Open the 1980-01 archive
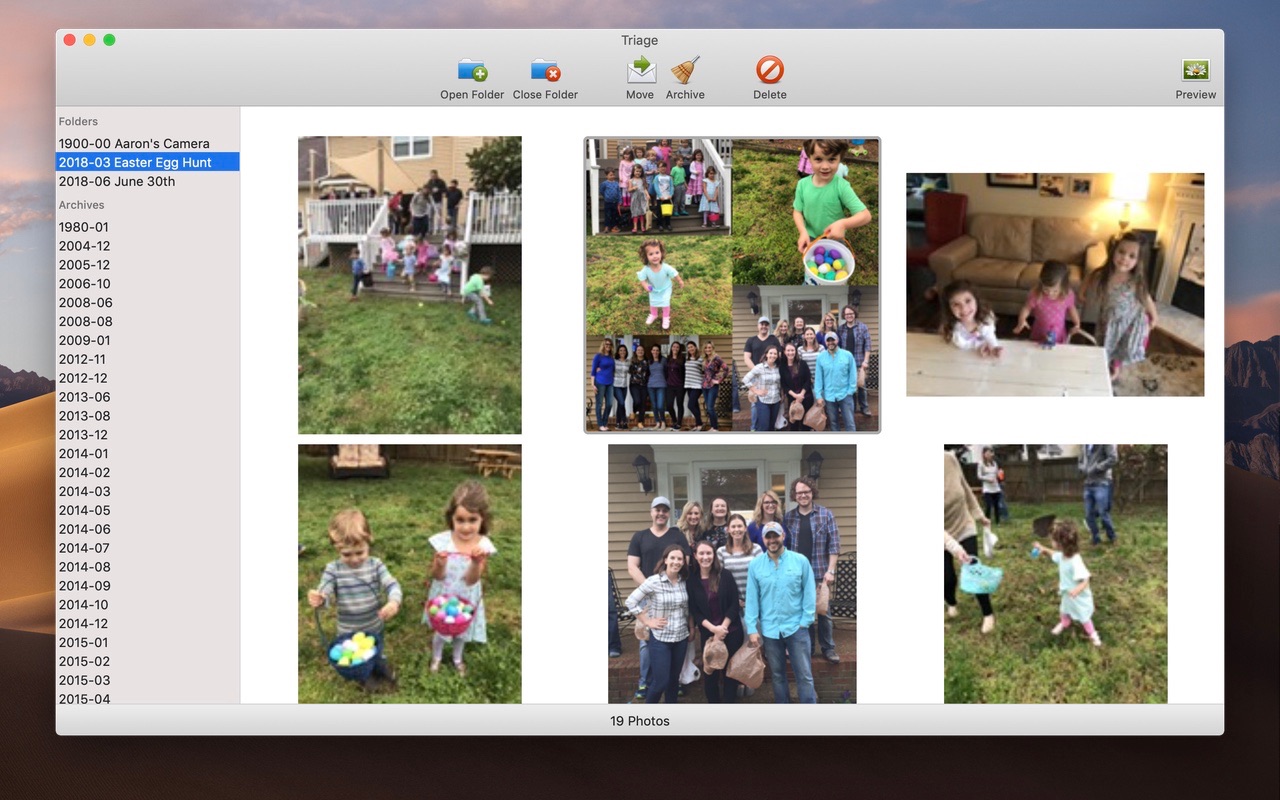The width and height of the screenshot is (1280, 800). pos(148,227)
